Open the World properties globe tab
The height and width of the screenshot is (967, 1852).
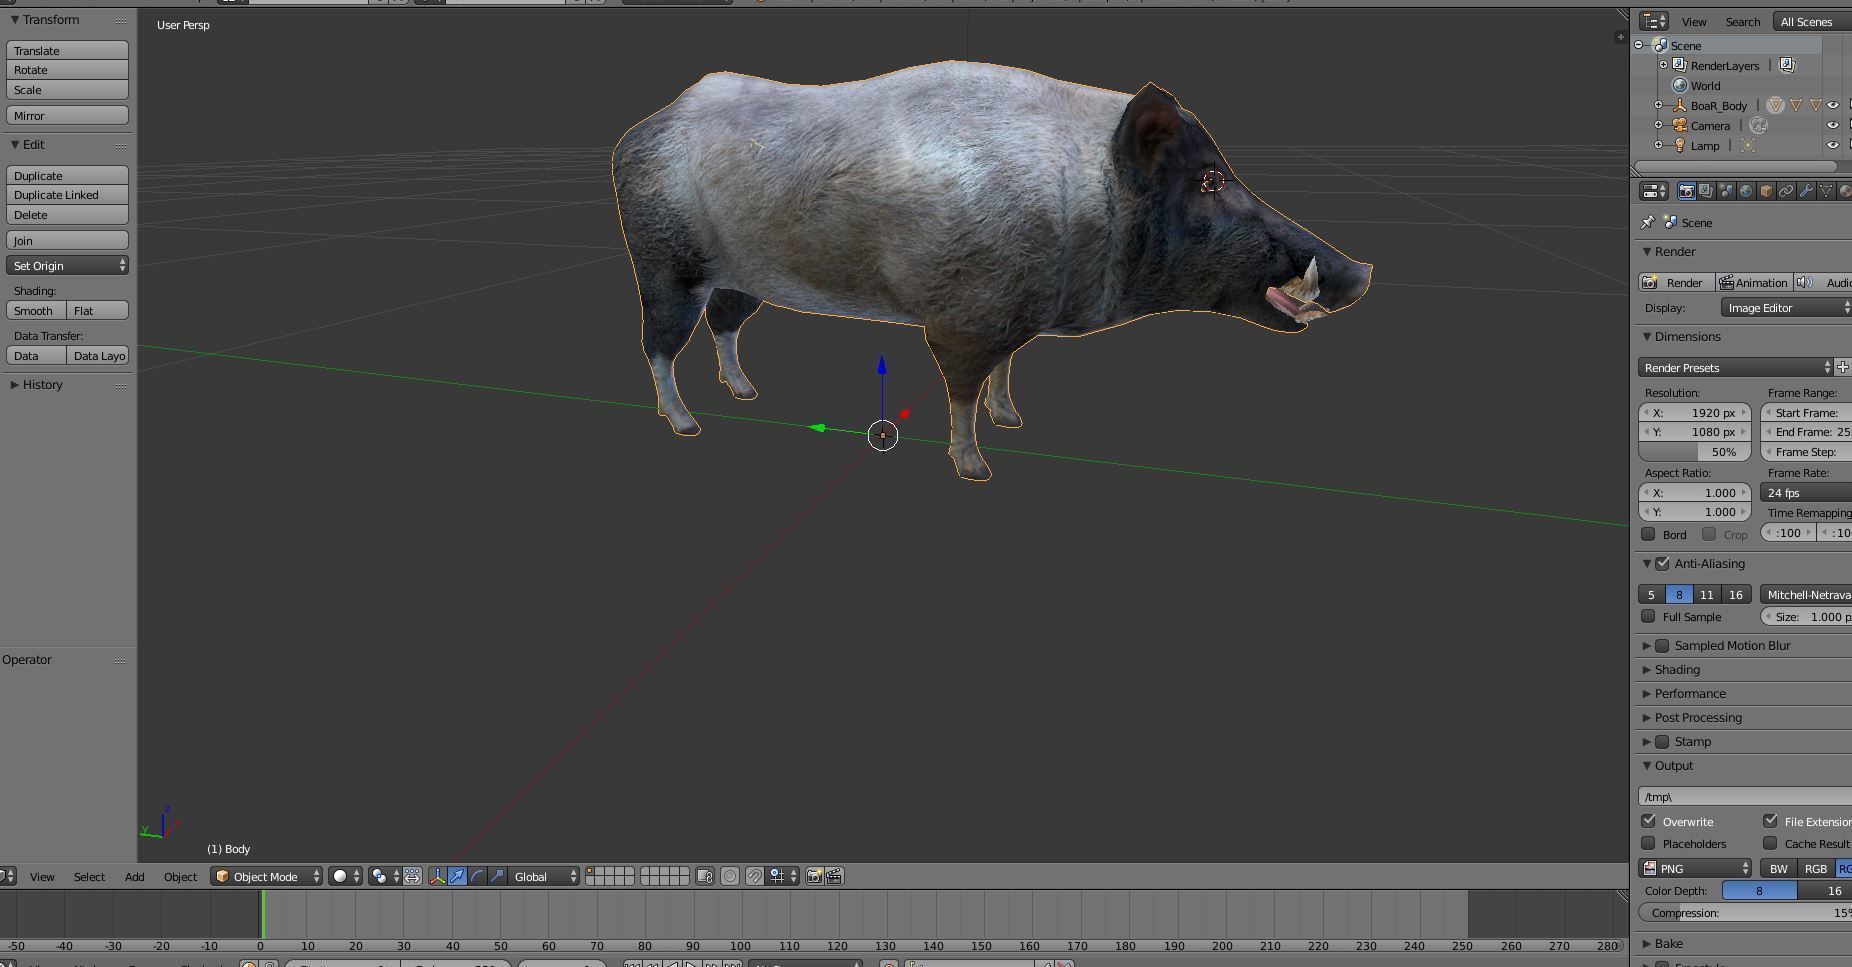[1746, 191]
